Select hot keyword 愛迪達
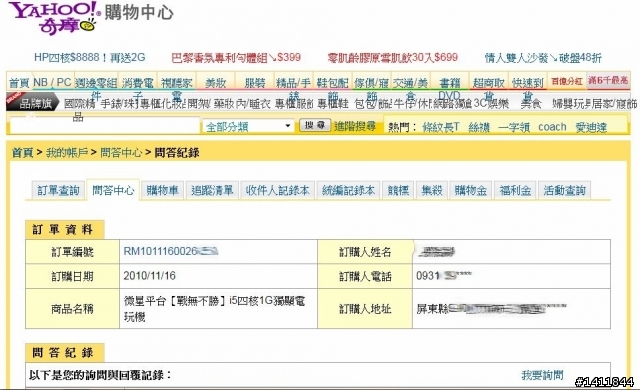Viewport: 640px width, 390px height. (591, 127)
